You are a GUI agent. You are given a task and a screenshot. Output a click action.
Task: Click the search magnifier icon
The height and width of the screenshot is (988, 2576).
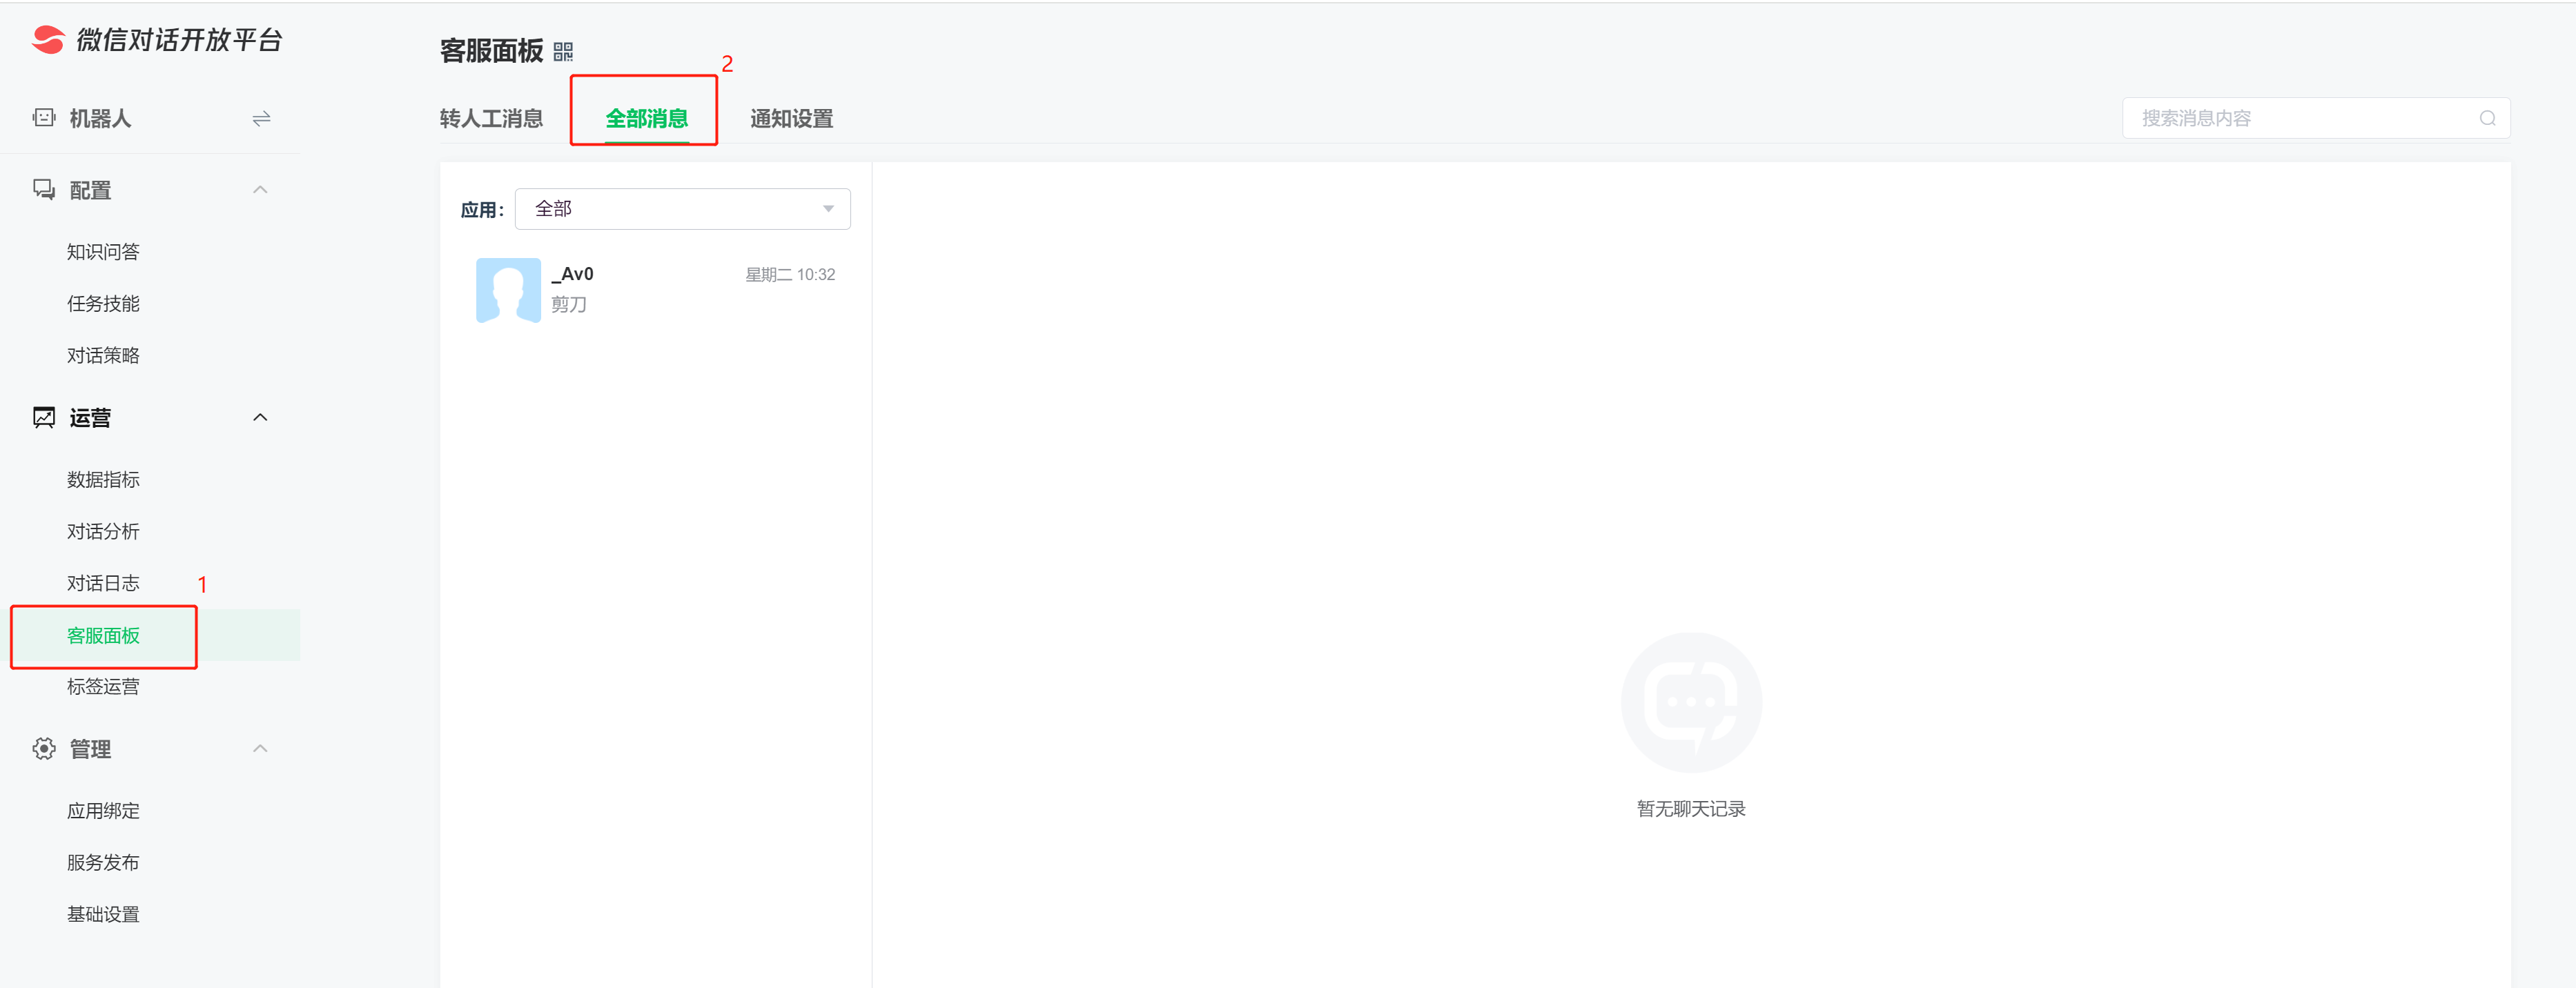[2487, 118]
